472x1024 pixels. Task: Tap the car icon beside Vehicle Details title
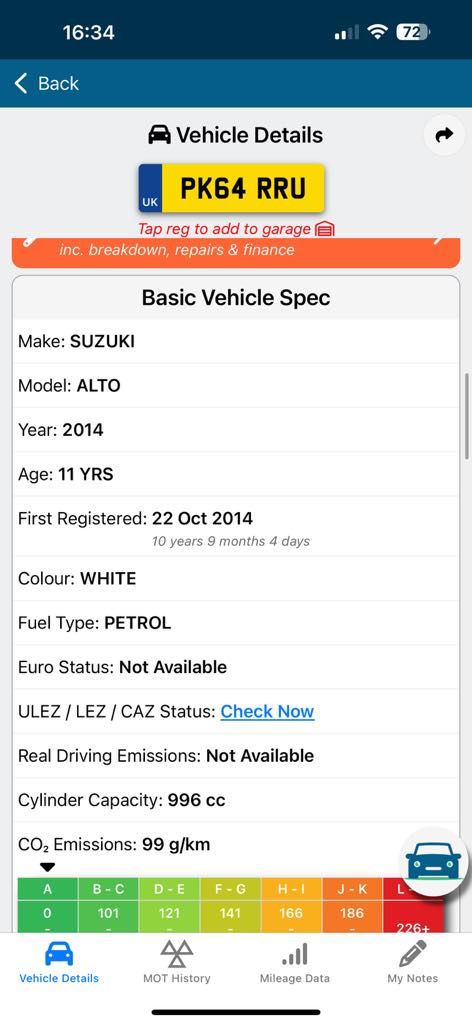coord(159,135)
